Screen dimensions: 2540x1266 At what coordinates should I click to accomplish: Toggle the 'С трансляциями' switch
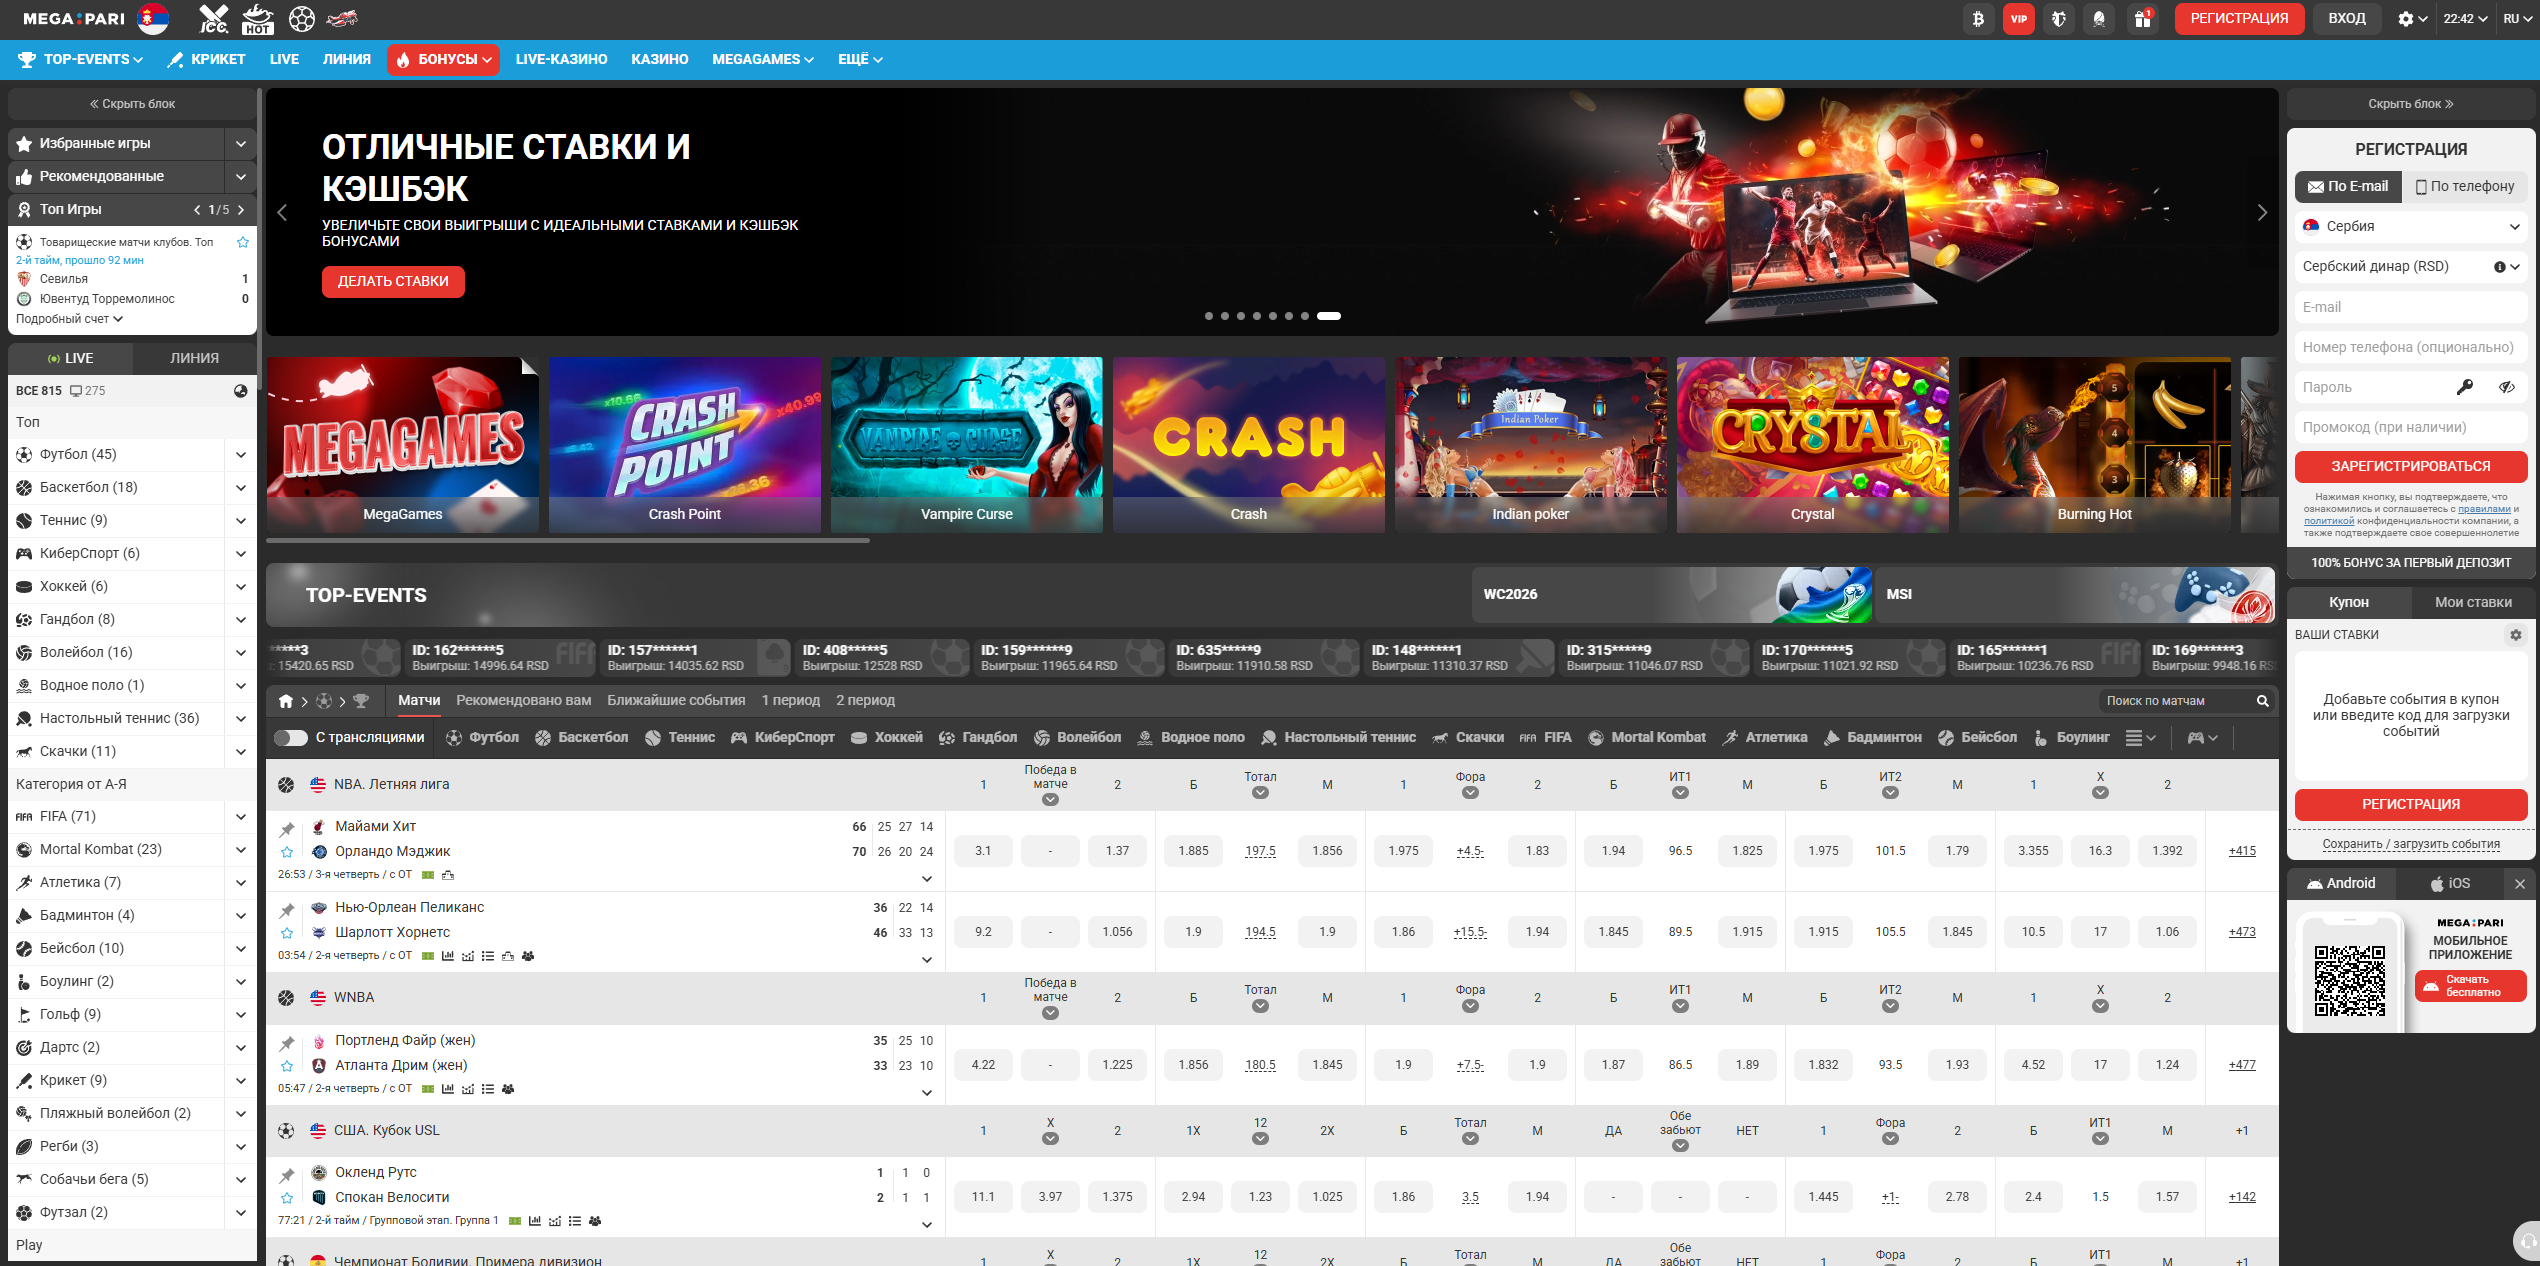291,738
